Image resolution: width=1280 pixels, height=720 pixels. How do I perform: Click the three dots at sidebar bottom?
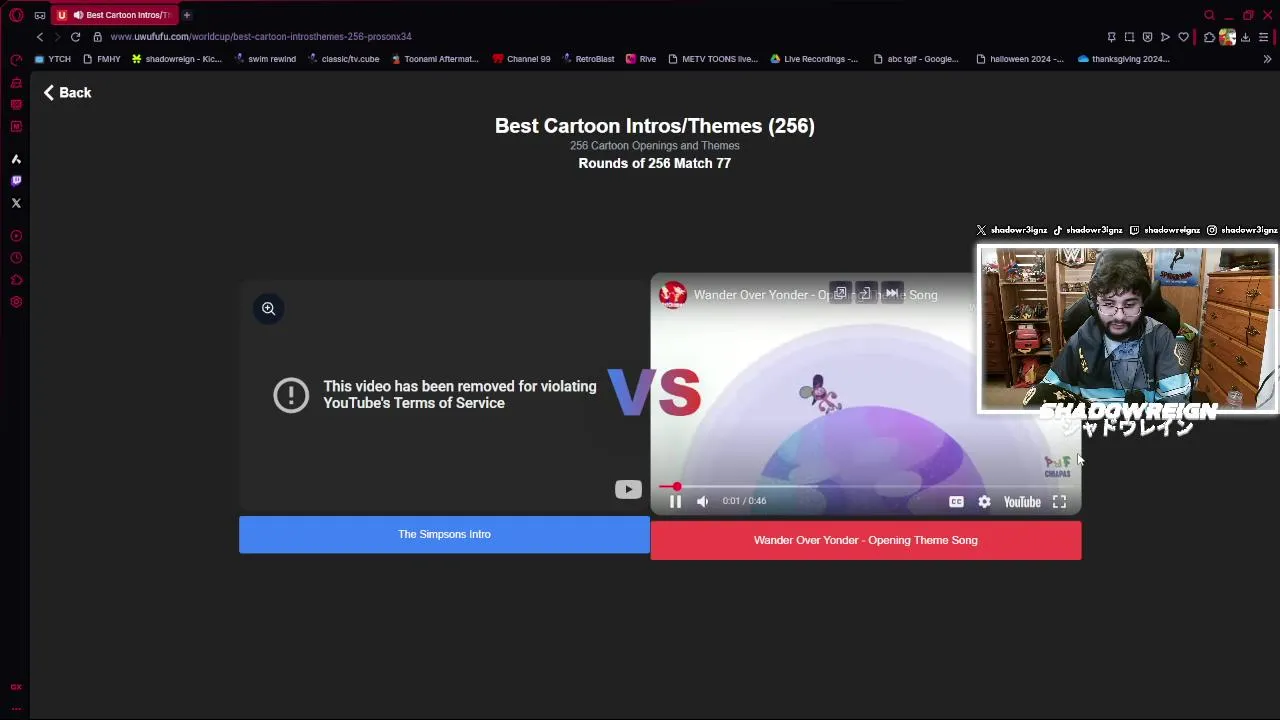(x=16, y=708)
